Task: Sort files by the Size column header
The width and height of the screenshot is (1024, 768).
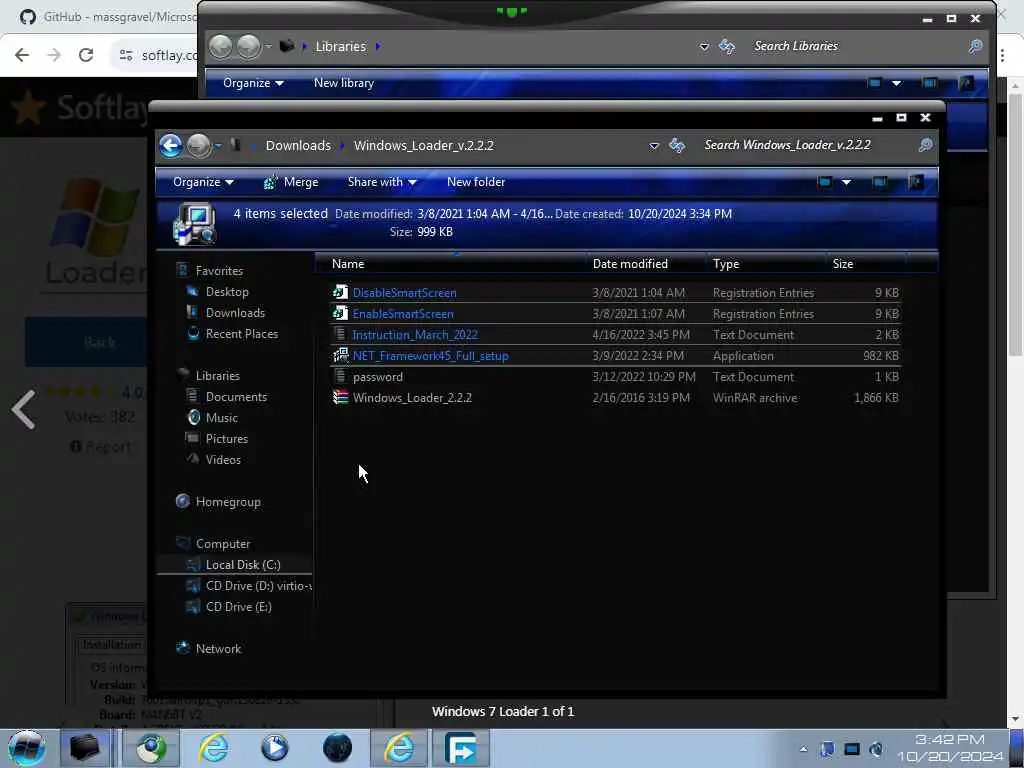Action: [x=865, y=264]
